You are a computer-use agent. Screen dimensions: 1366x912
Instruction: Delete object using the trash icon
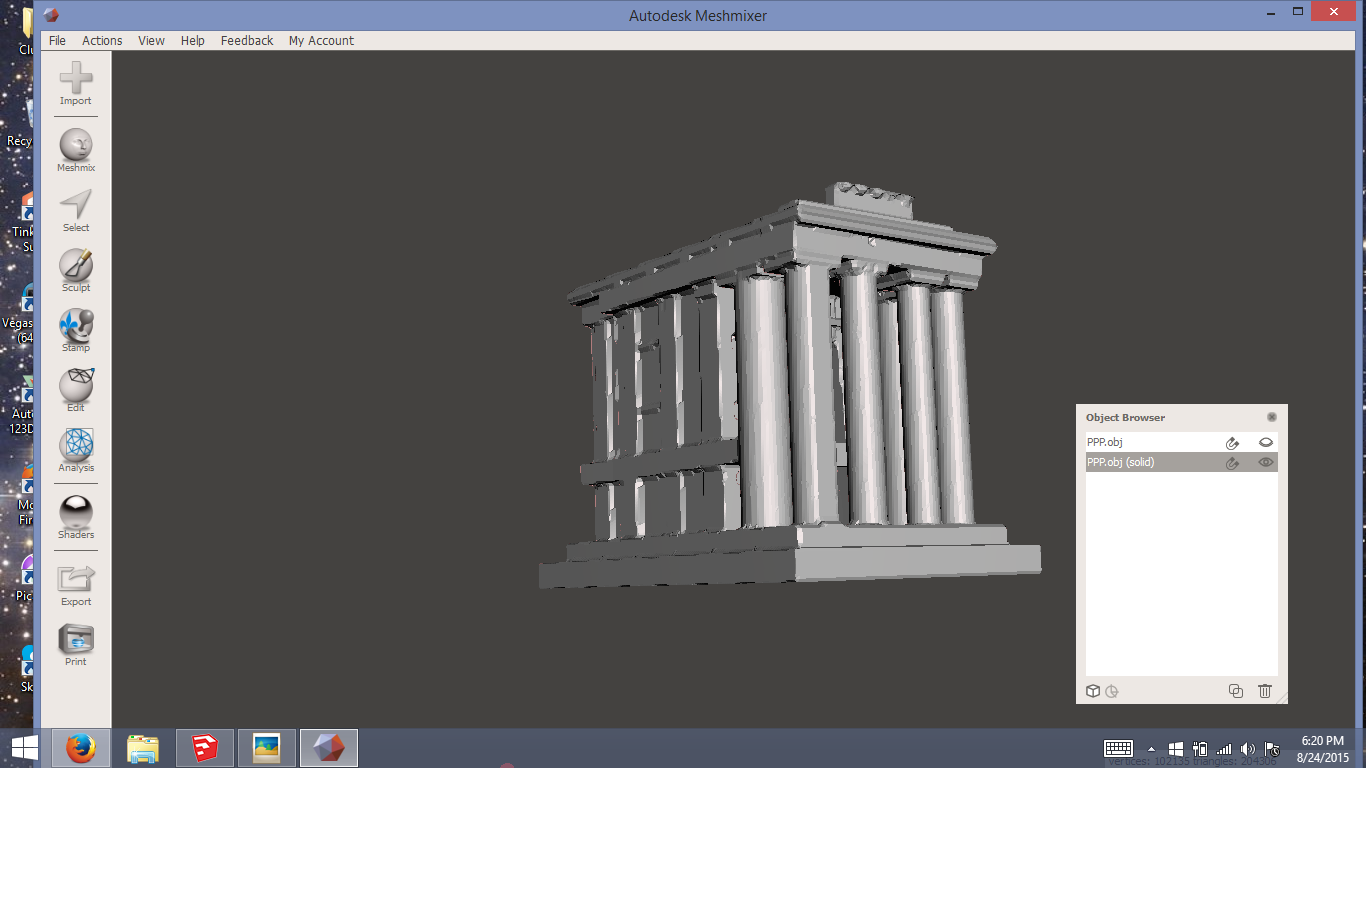pos(1264,691)
